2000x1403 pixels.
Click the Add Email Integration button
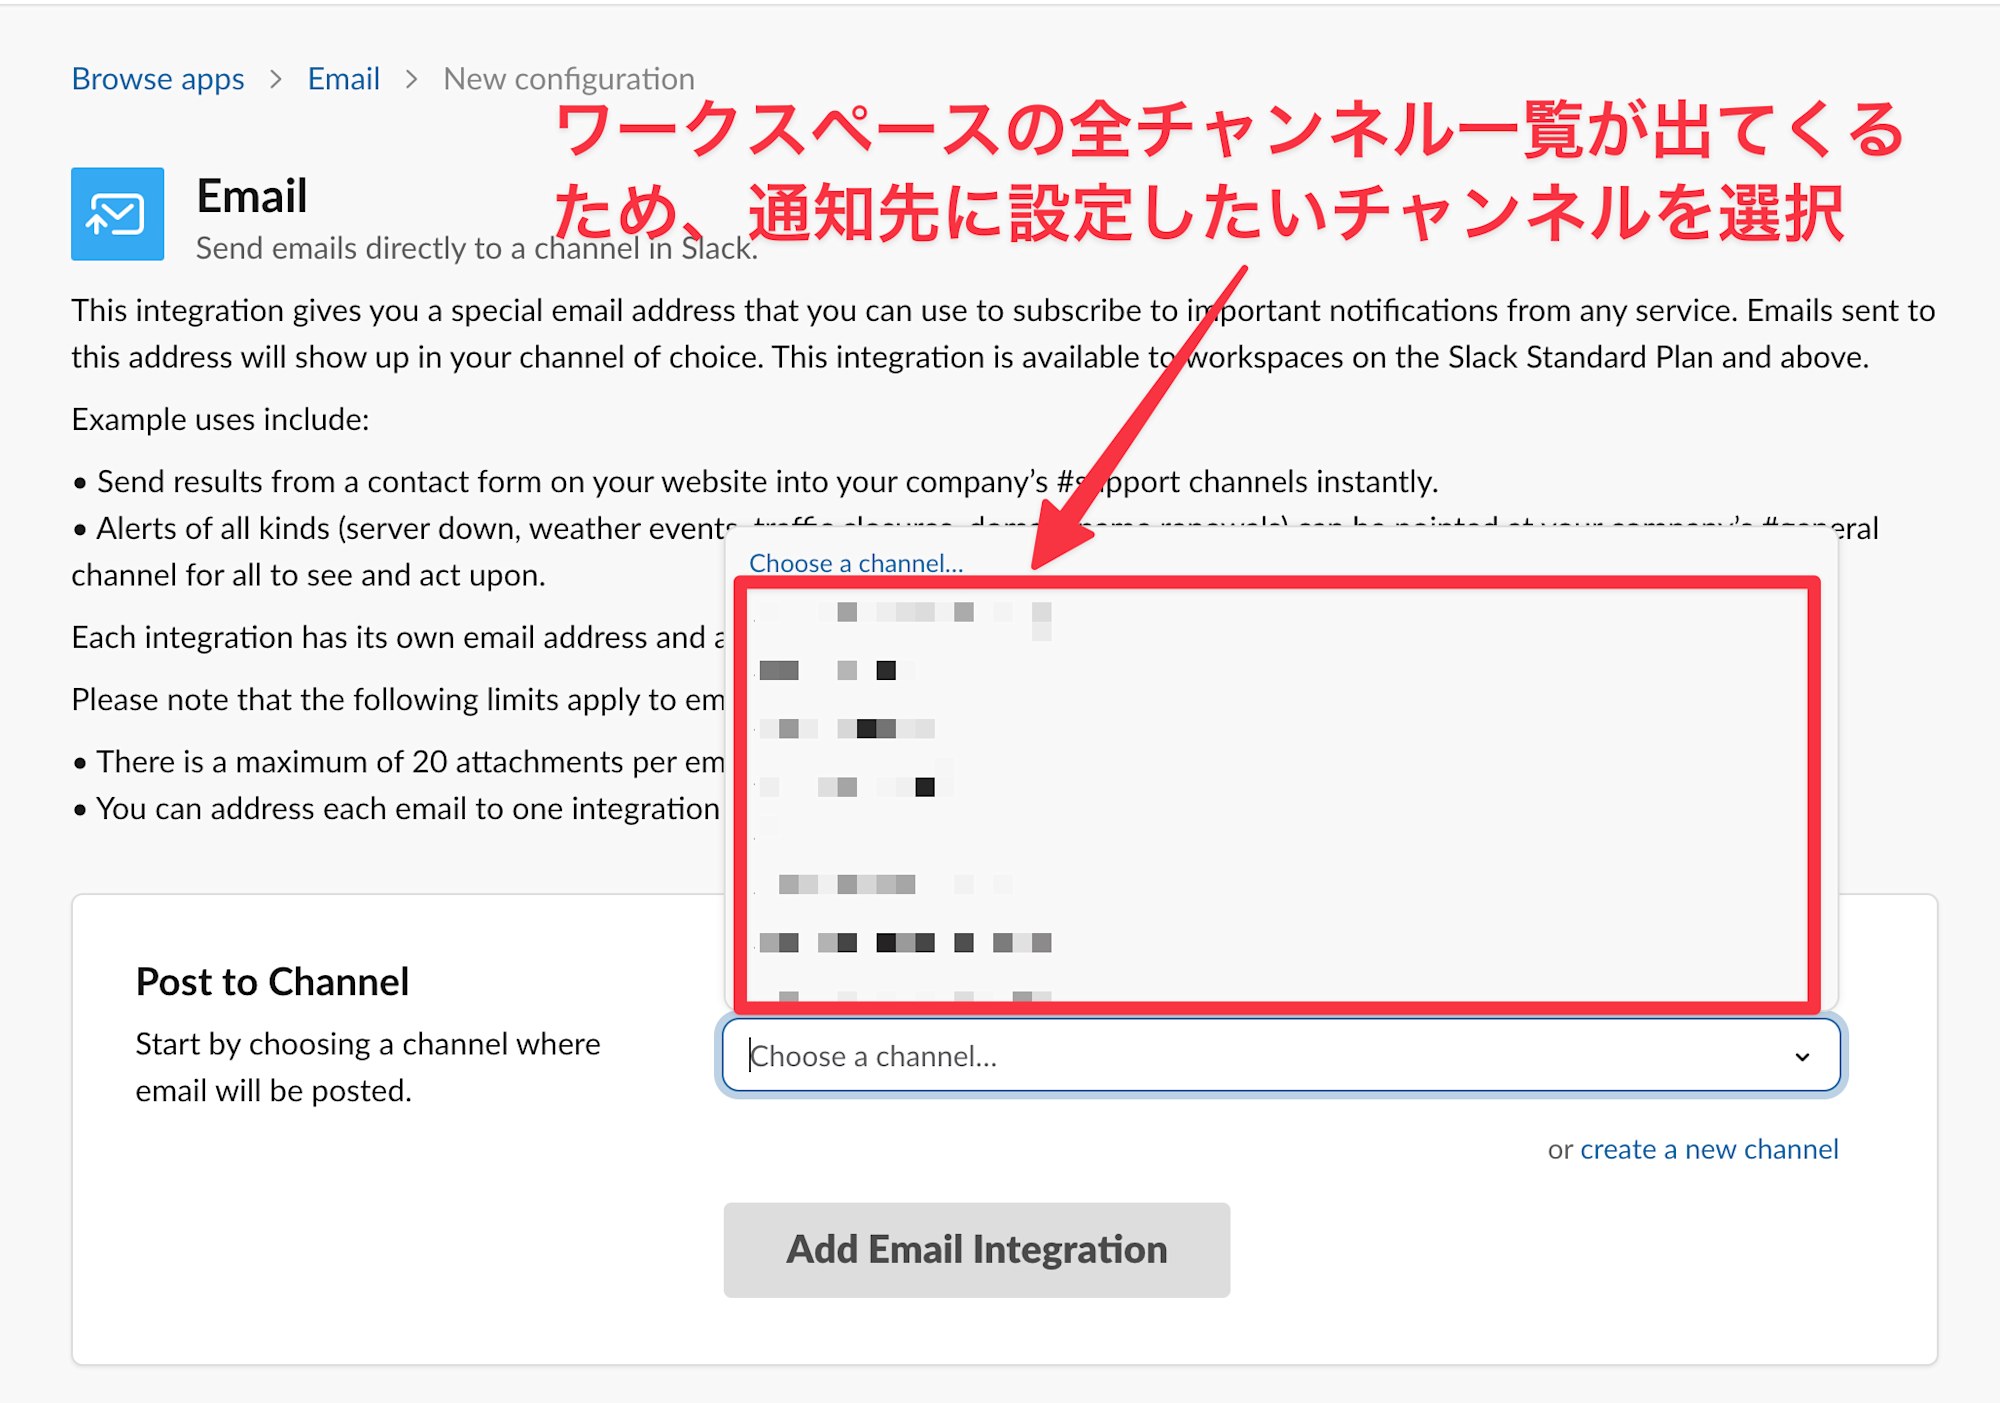point(977,1250)
